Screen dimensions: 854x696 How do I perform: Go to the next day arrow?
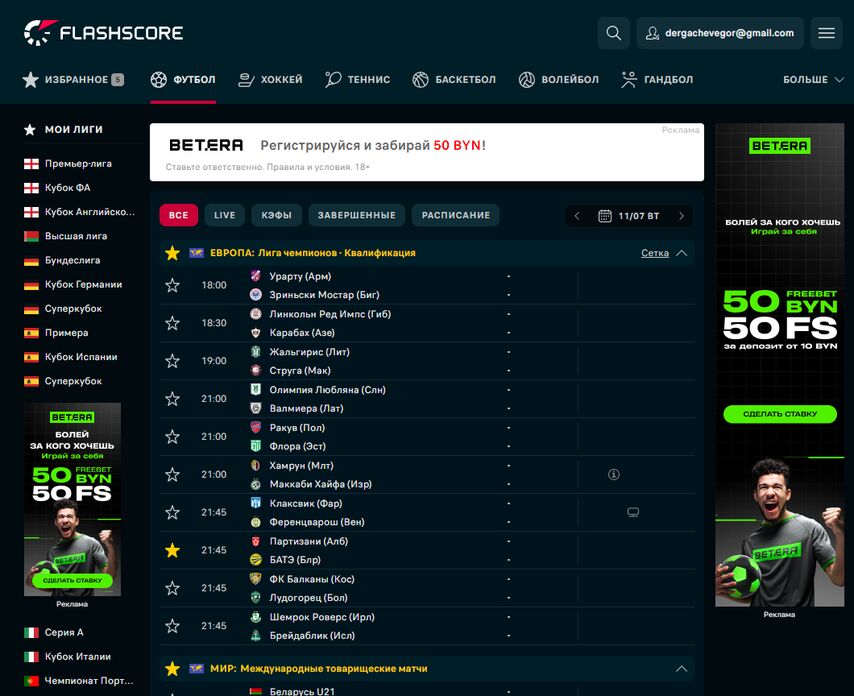(681, 216)
